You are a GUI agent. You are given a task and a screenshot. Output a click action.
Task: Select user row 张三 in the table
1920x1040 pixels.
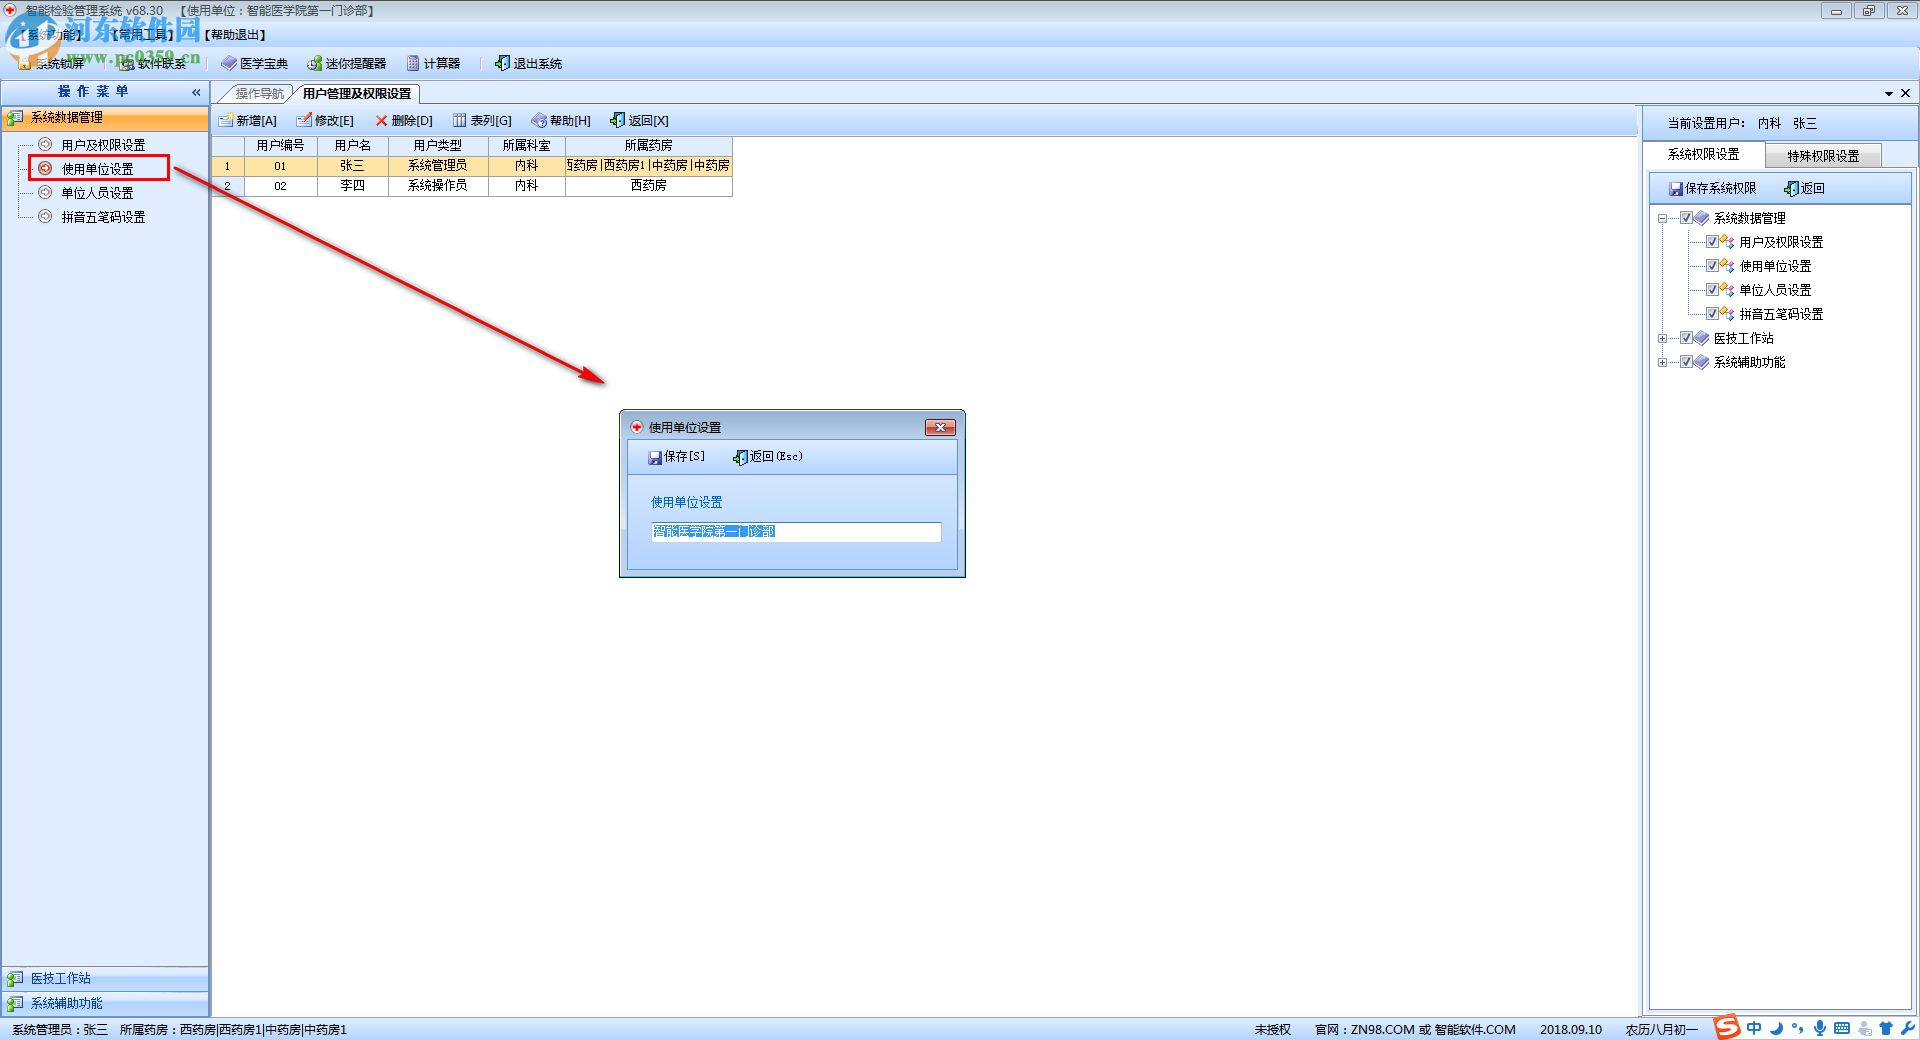(472, 166)
